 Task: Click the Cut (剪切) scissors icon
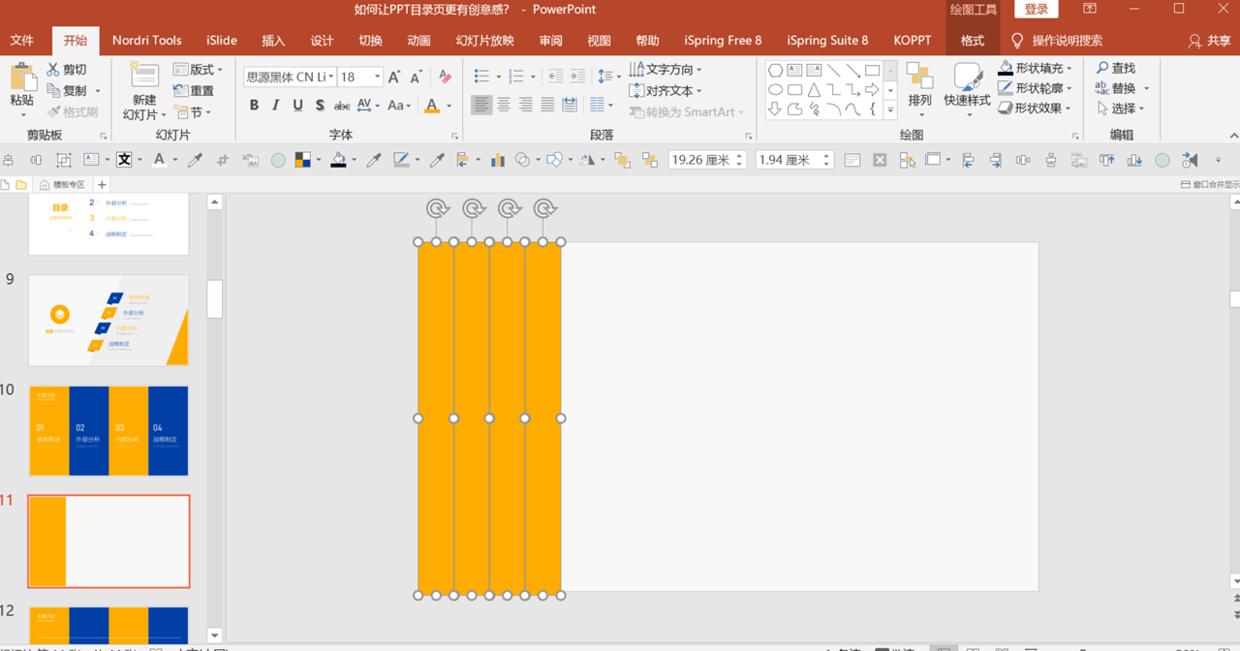54,69
